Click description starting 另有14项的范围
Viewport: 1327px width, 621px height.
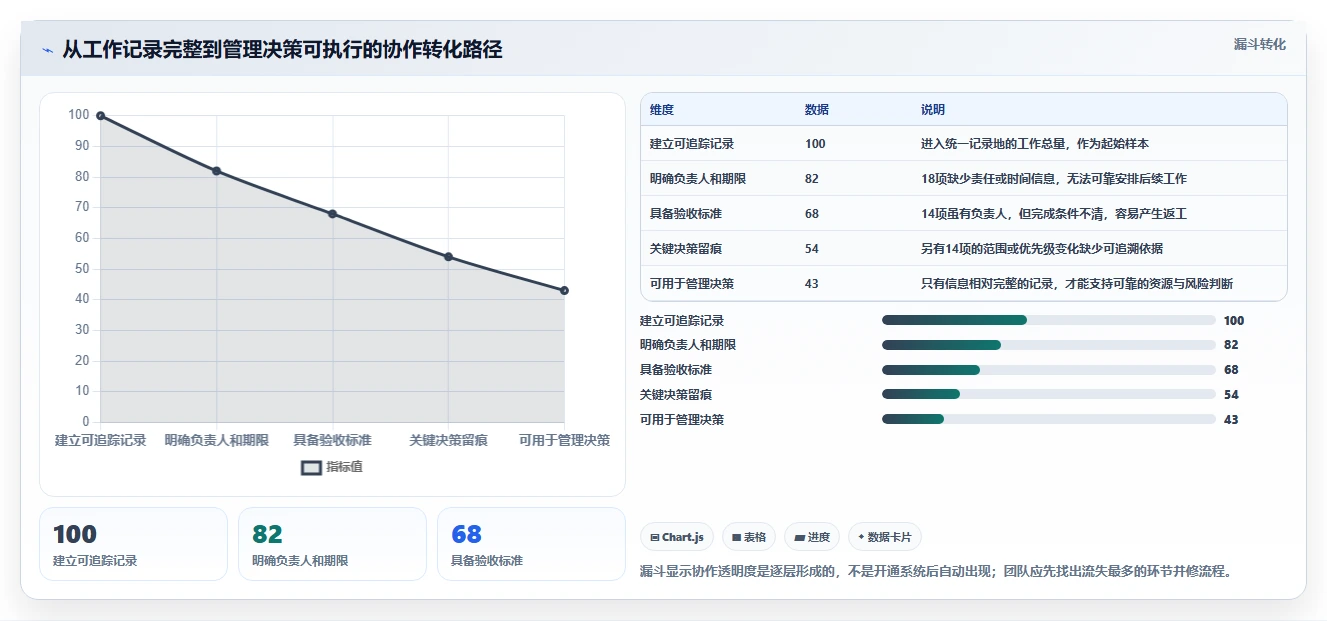click(x=1042, y=249)
